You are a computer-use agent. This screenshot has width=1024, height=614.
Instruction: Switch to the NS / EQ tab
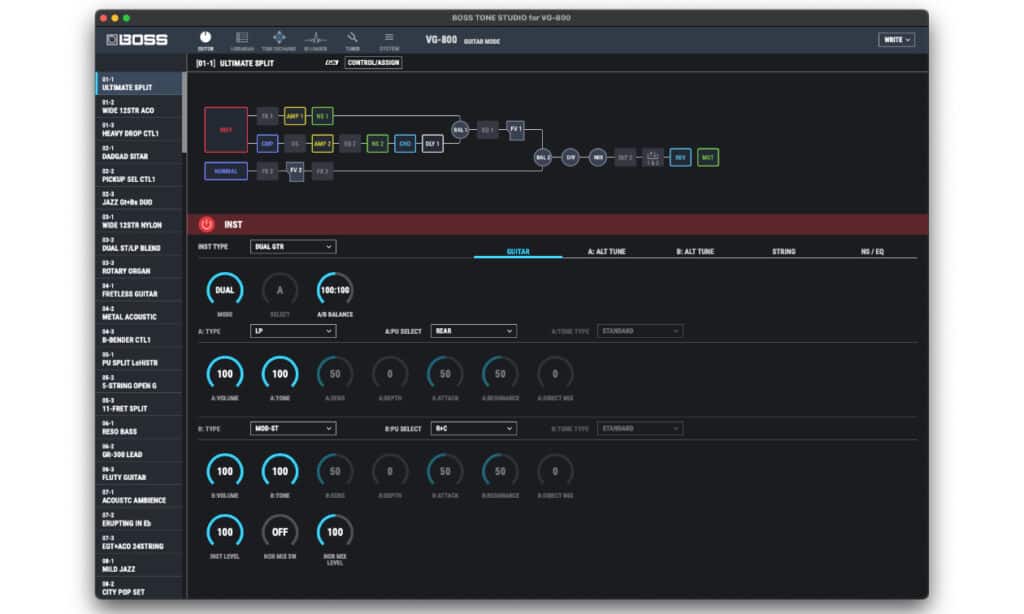pyautogui.click(x=872, y=251)
